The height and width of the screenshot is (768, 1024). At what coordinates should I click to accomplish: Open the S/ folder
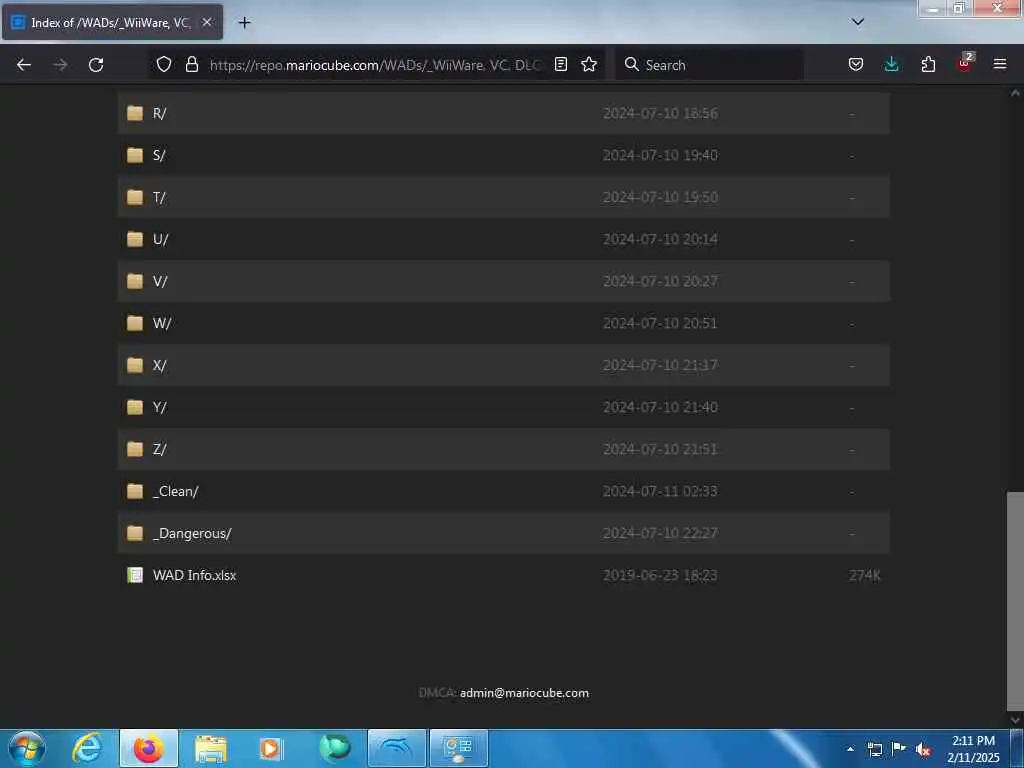click(159, 155)
